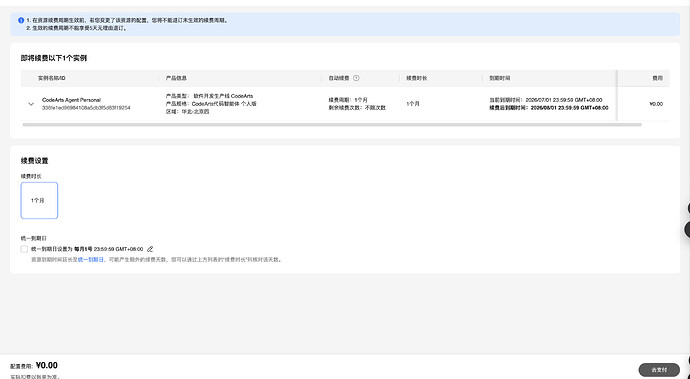Screen dimensions: 690x379
Task: Expand the CodeArts Agent Personal row
Action: (x=31, y=104)
